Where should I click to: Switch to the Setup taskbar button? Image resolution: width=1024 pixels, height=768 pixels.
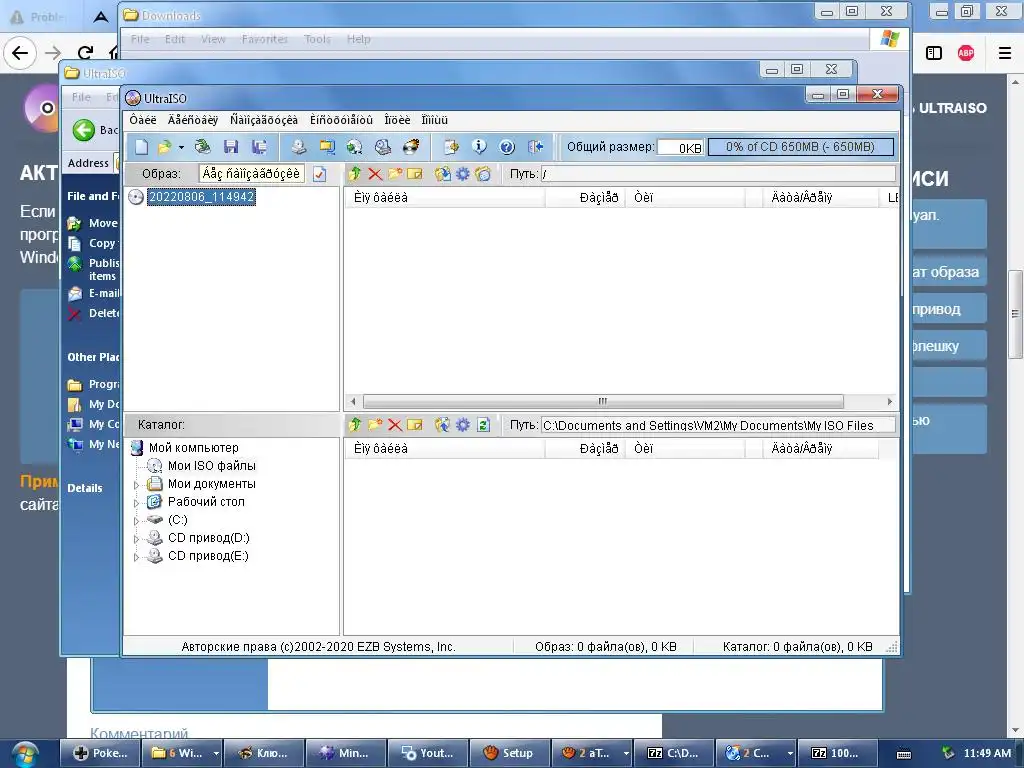[509, 753]
